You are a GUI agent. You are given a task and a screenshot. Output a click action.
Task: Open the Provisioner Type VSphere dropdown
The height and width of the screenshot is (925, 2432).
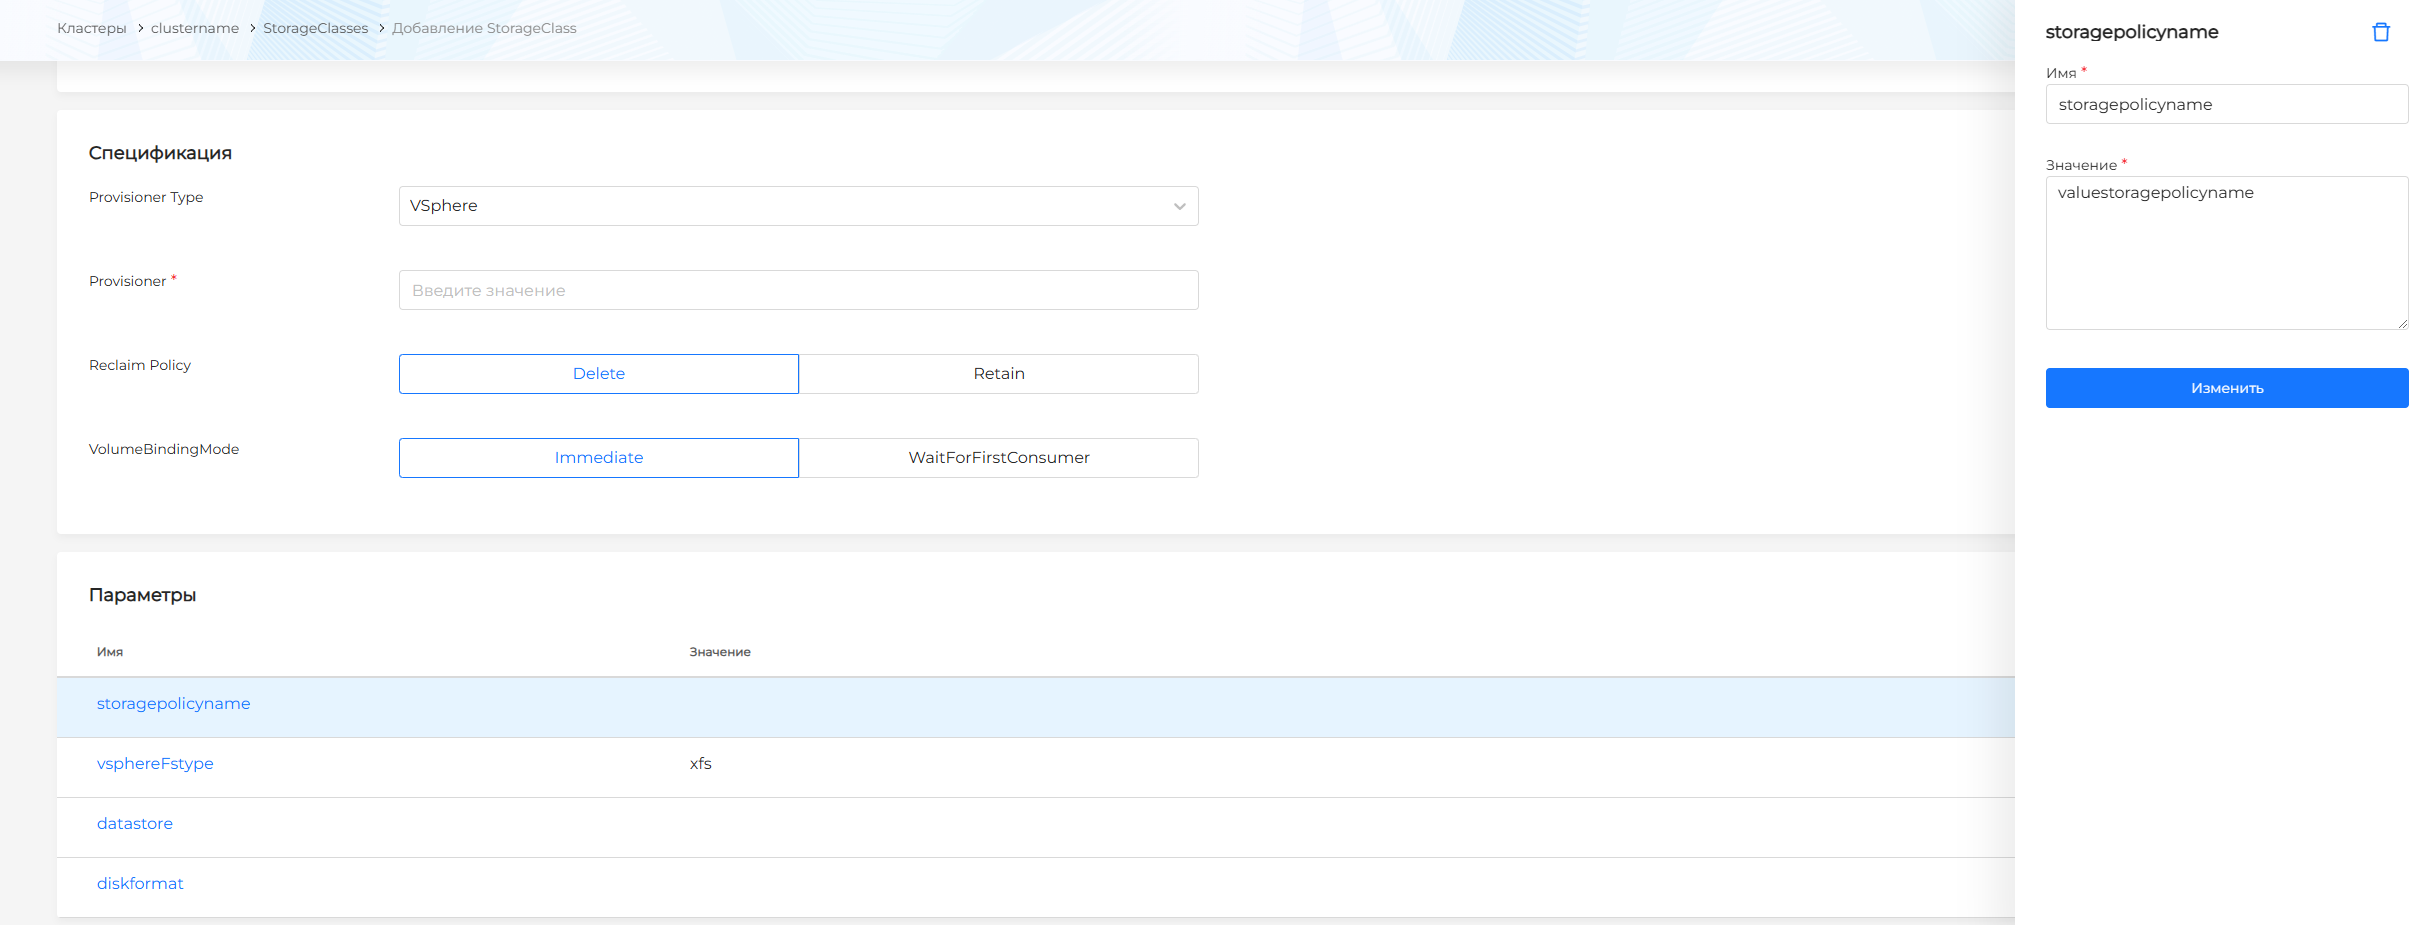pyautogui.click(x=797, y=206)
